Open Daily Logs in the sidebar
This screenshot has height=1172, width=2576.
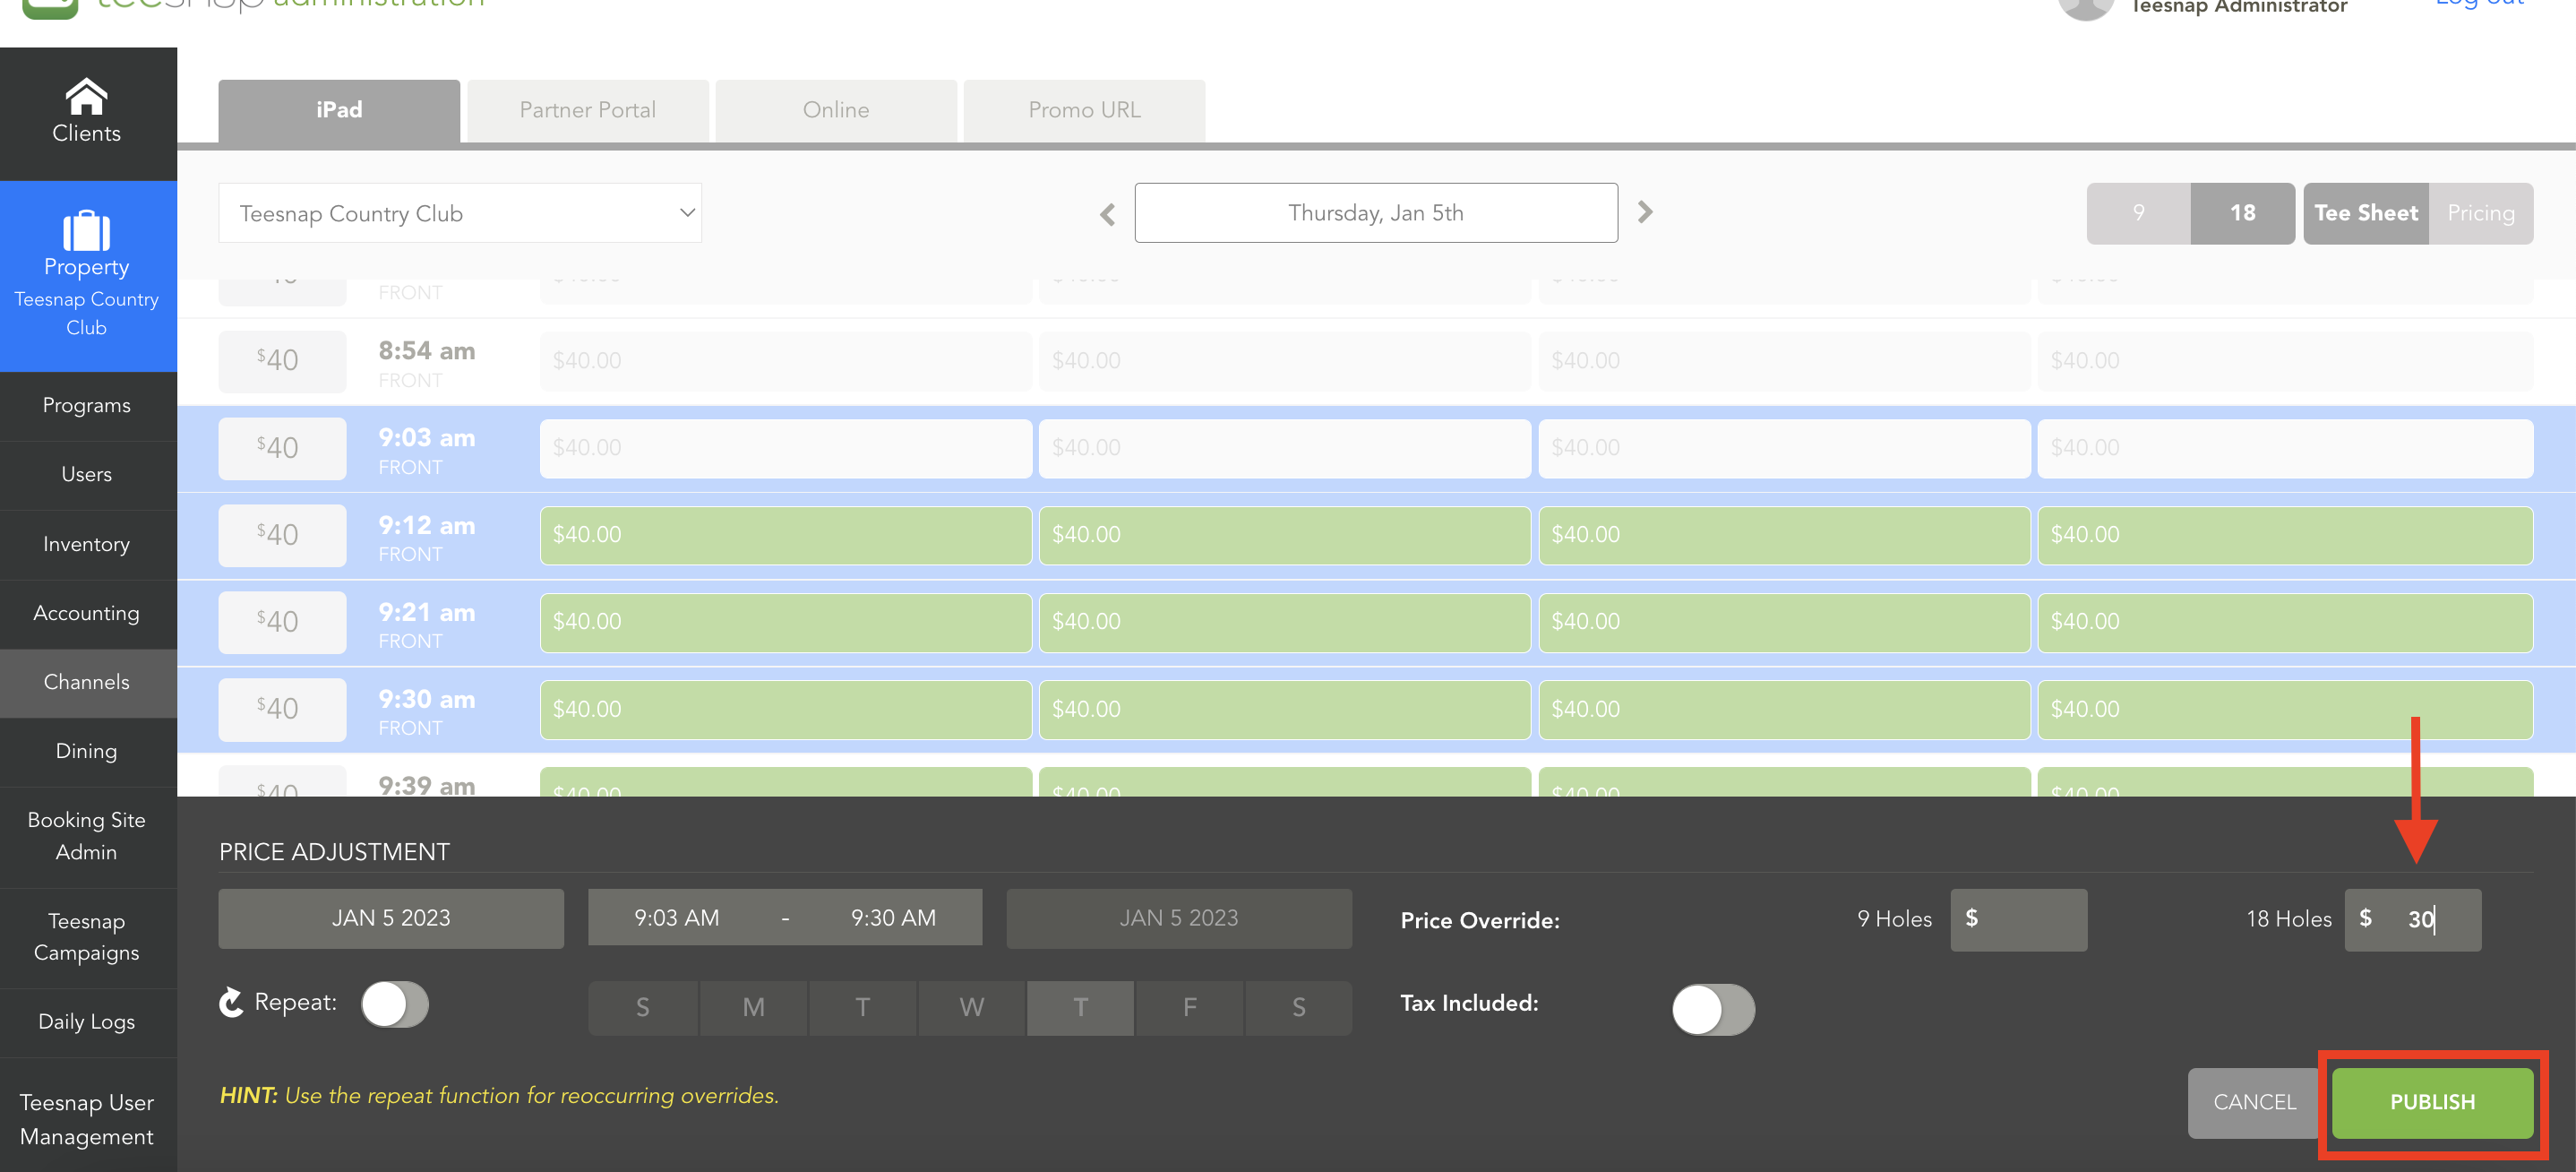click(x=87, y=1023)
